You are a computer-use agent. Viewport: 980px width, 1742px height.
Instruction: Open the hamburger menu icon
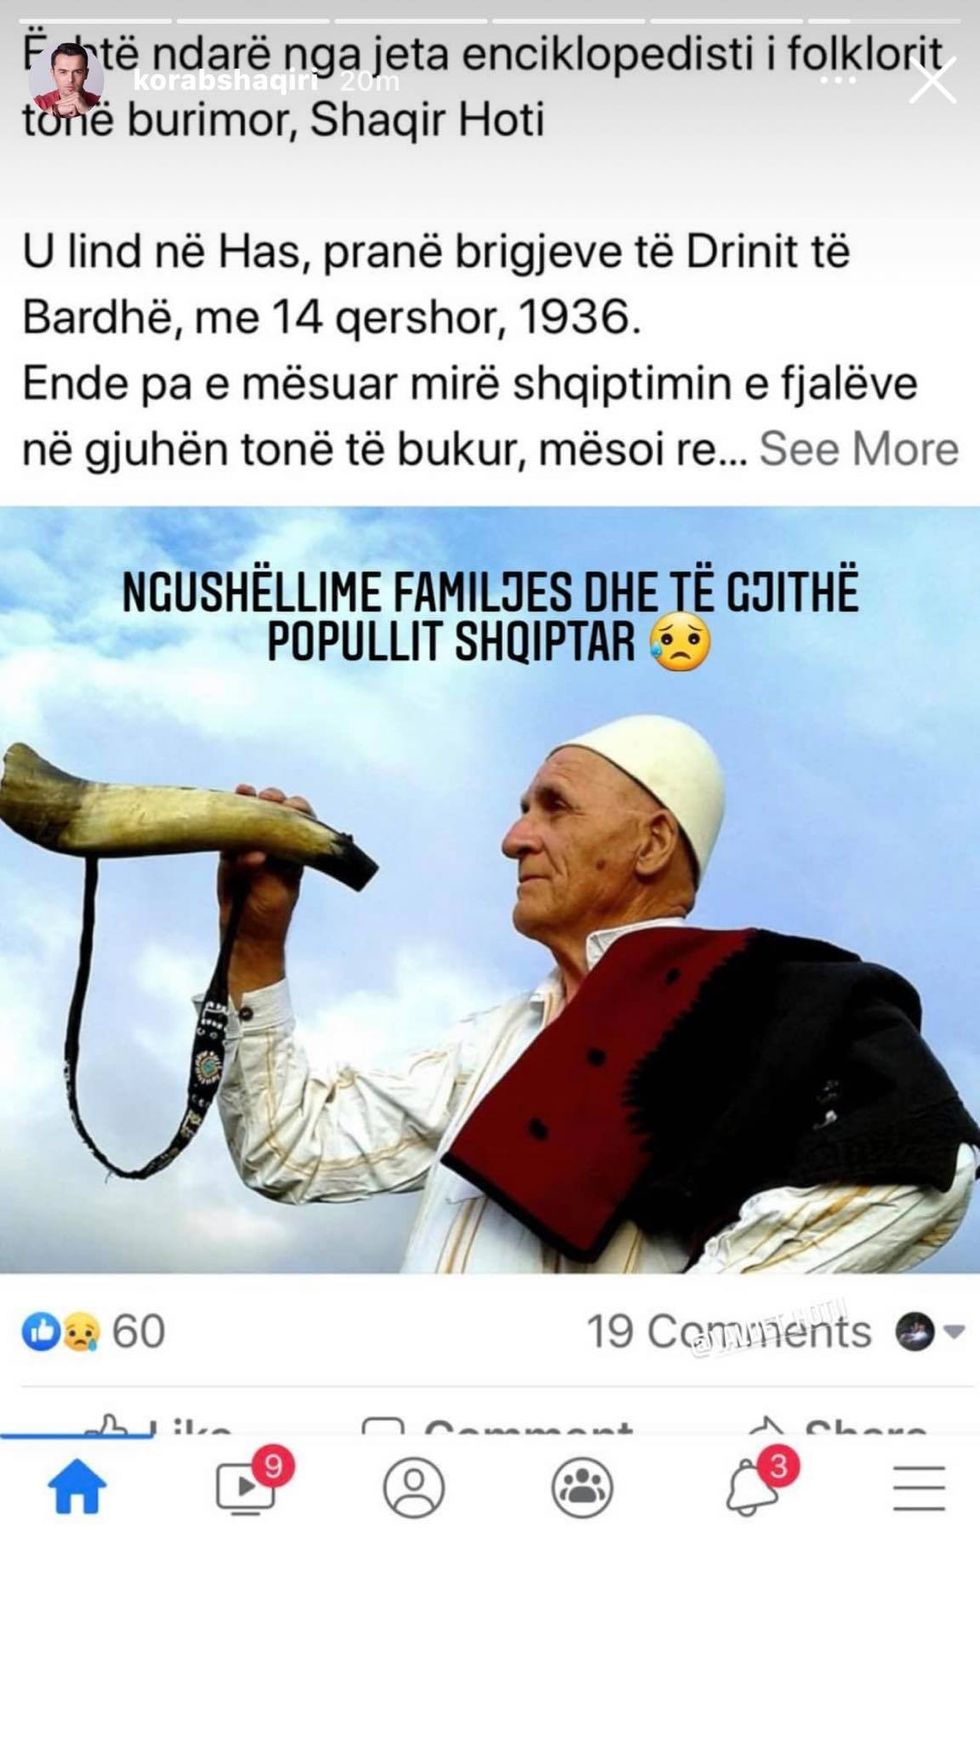(919, 1488)
